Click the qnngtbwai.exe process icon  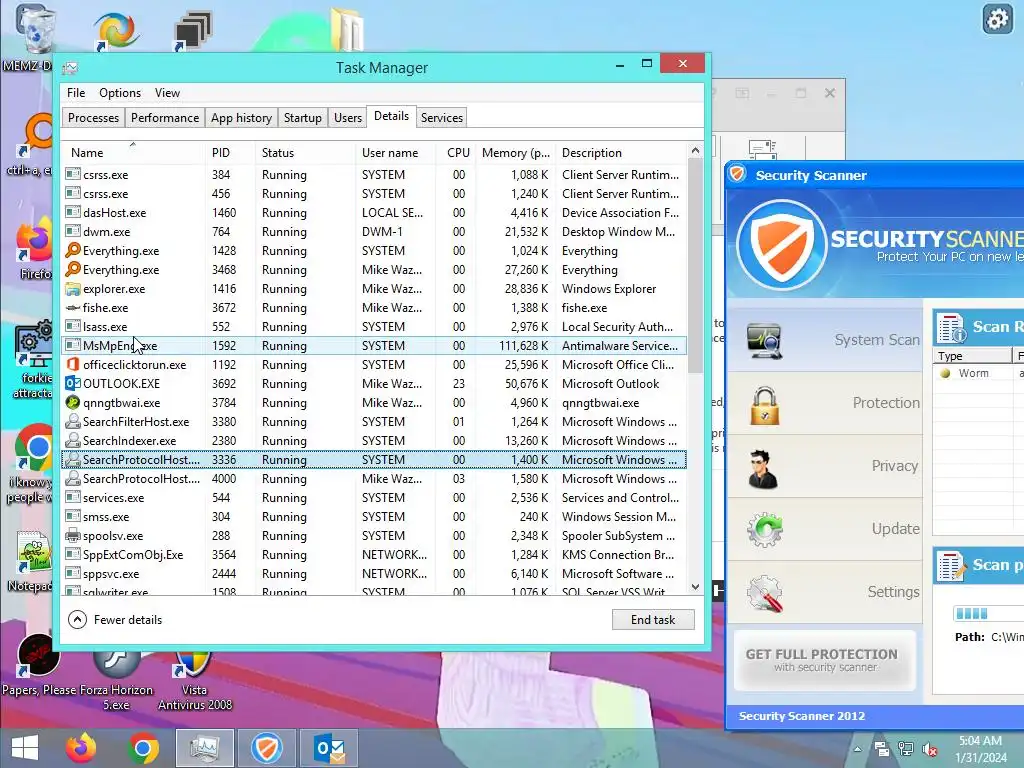click(x=73, y=402)
